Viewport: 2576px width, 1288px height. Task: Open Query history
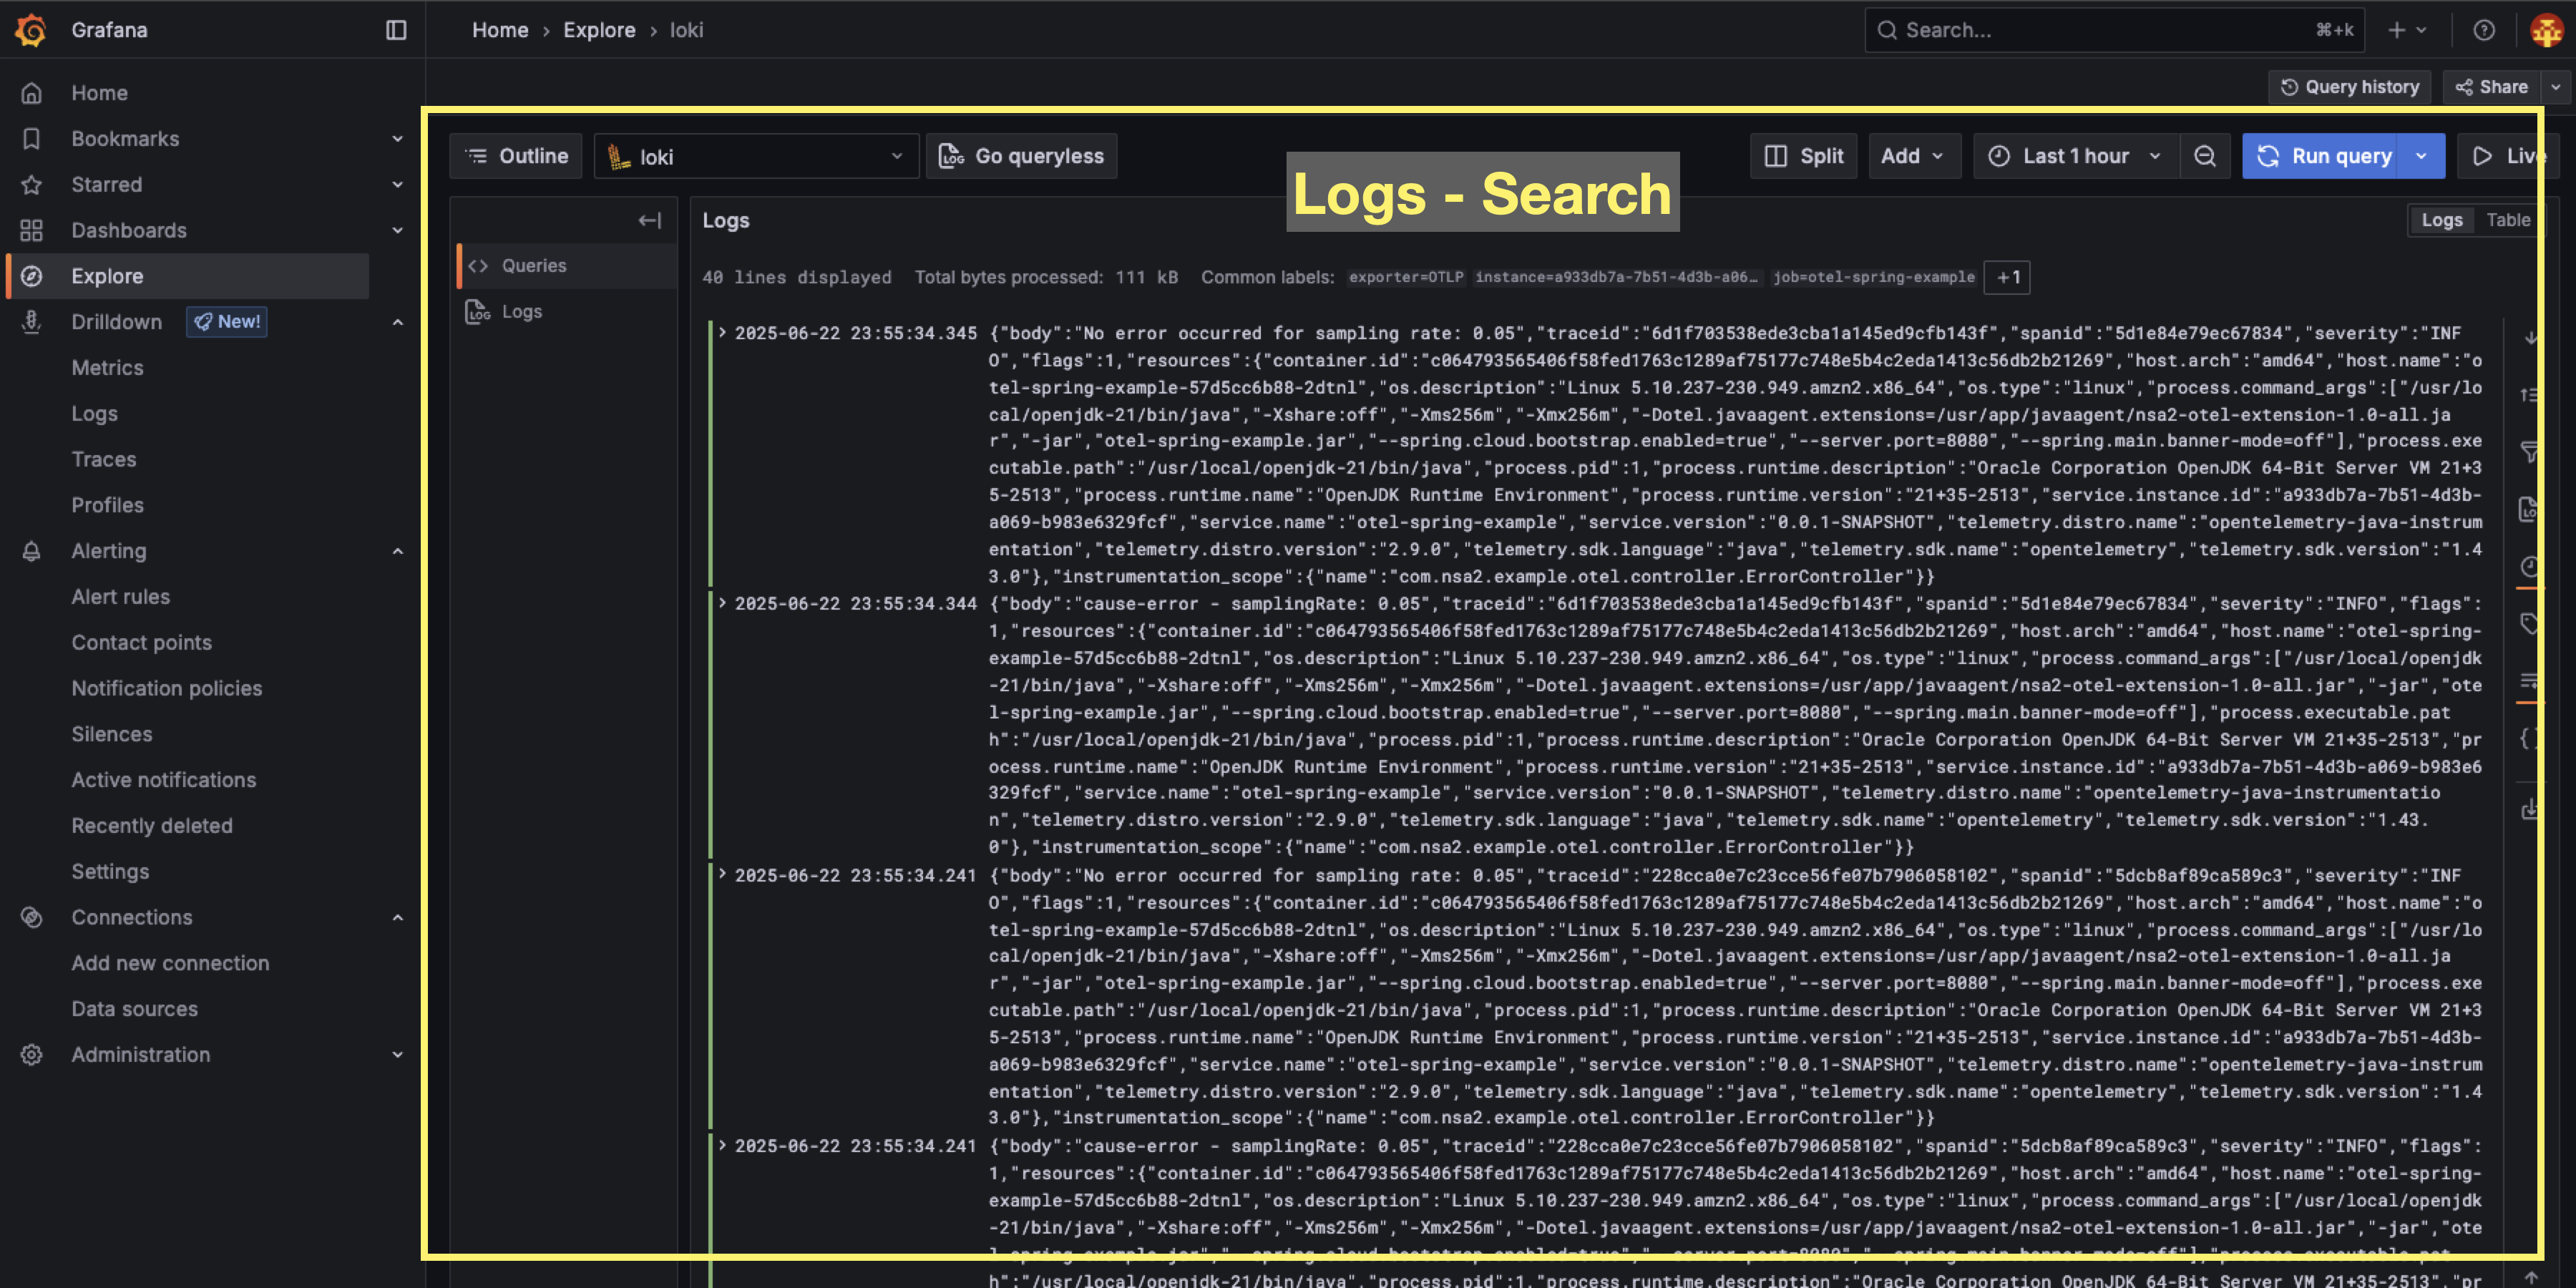2349,87
